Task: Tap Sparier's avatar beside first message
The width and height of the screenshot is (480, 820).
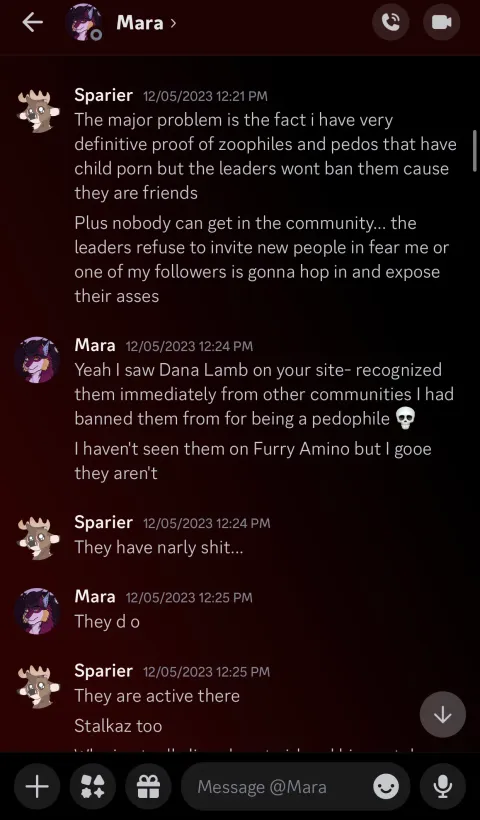Action: pos(38,110)
